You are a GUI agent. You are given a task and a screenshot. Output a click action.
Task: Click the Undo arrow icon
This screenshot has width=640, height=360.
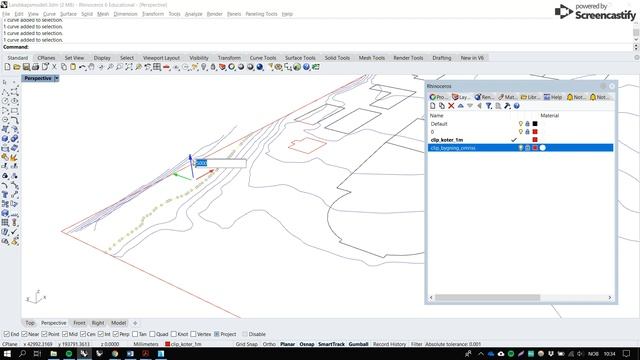[82, 67]
